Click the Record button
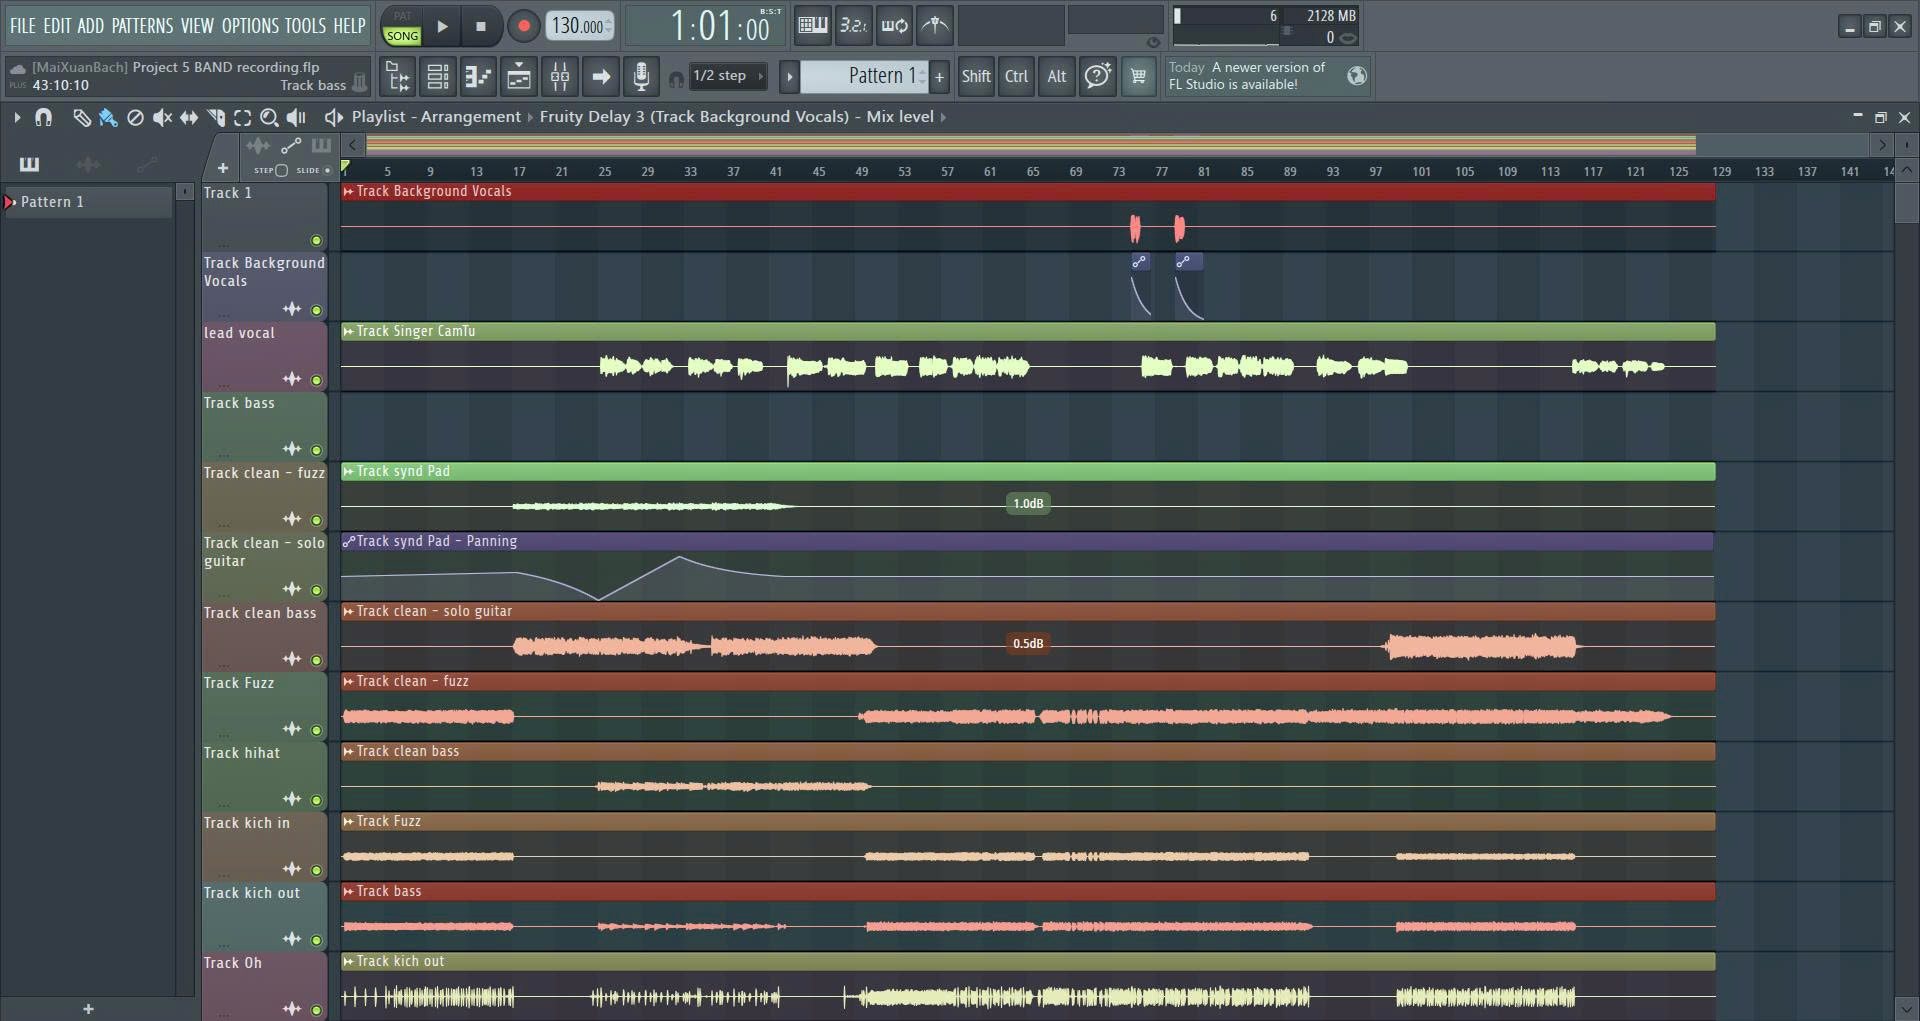This screenshot has height=1021, width=1920. (x=523, y=26)
